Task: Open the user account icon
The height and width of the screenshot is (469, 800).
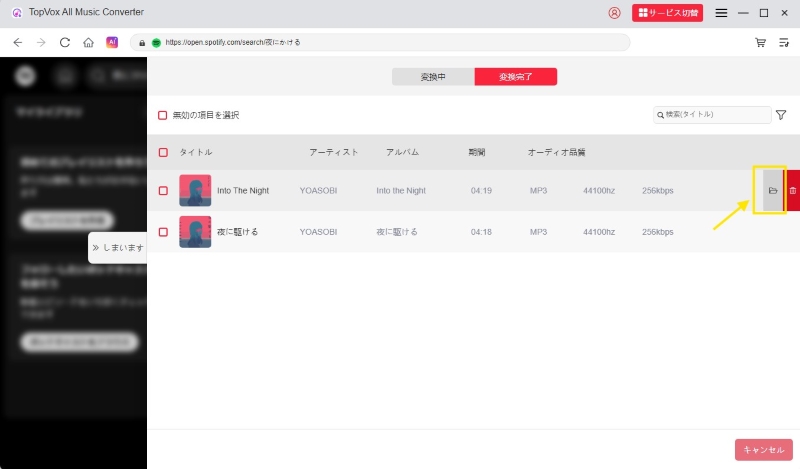Action: click(x=614, y=13)
